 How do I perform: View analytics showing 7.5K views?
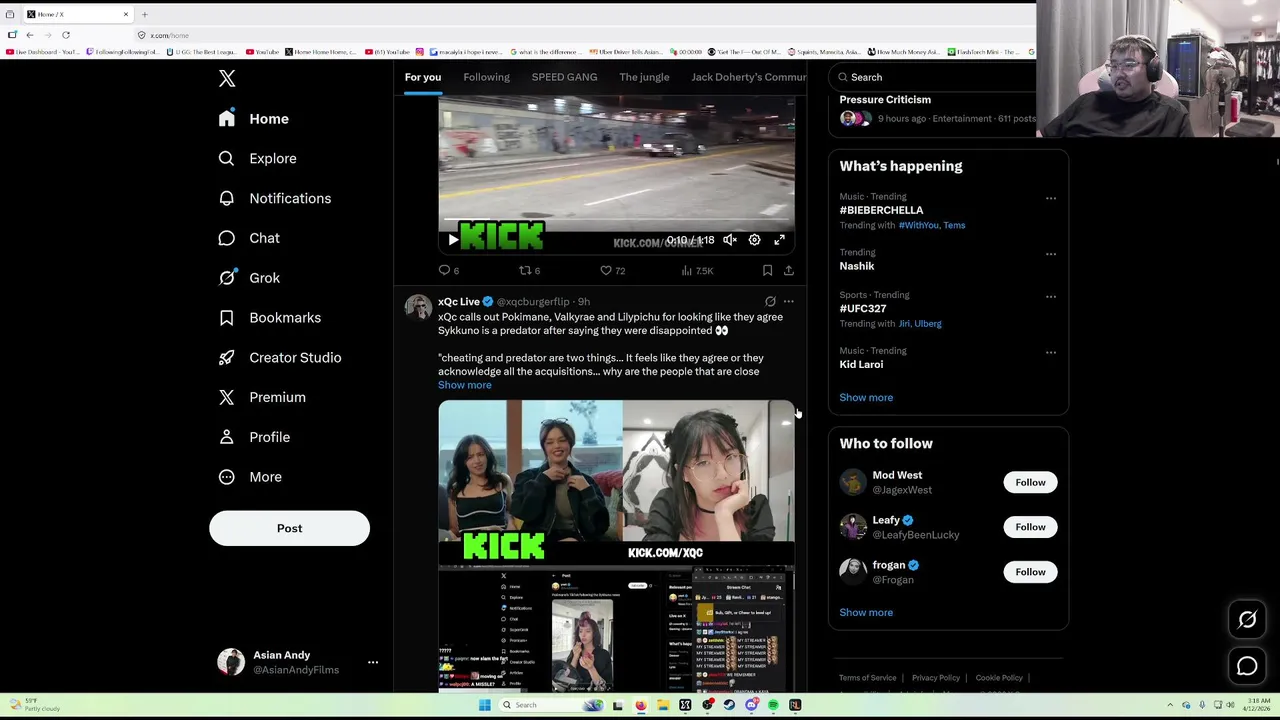click(x=696, y=270)
